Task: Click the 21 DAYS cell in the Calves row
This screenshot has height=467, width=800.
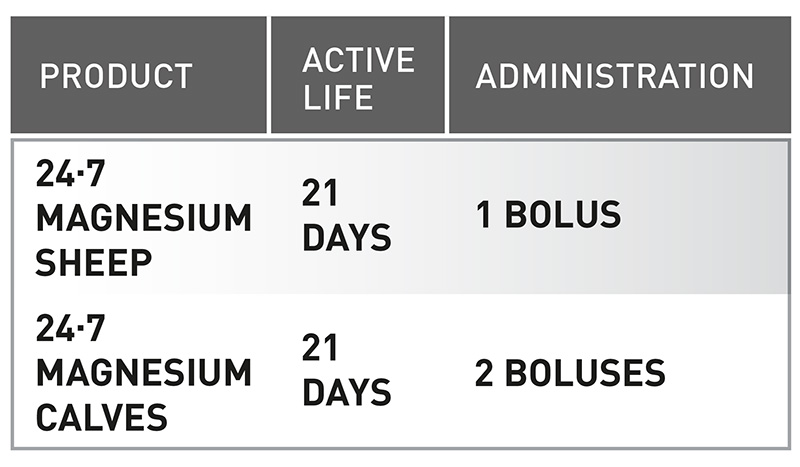Action: pos(345,372)
